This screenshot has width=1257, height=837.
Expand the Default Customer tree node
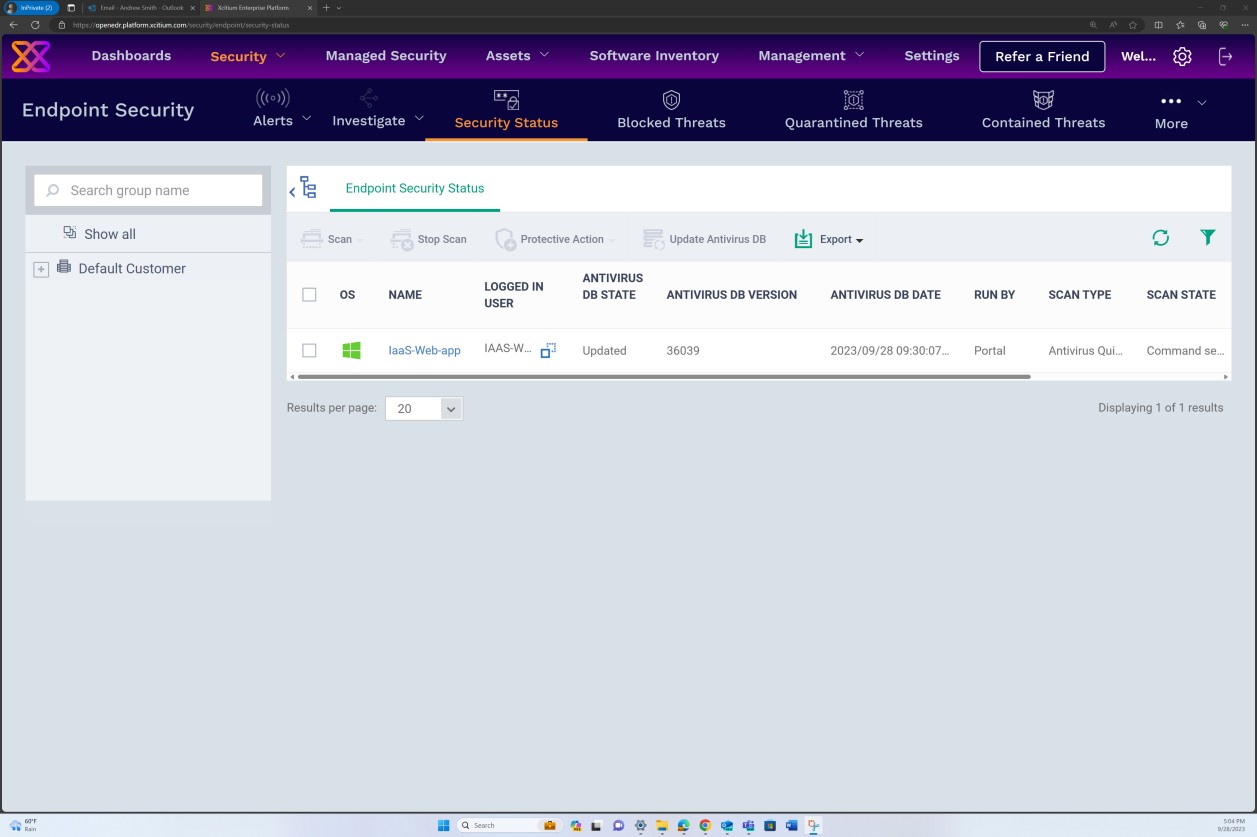(41, 269)
